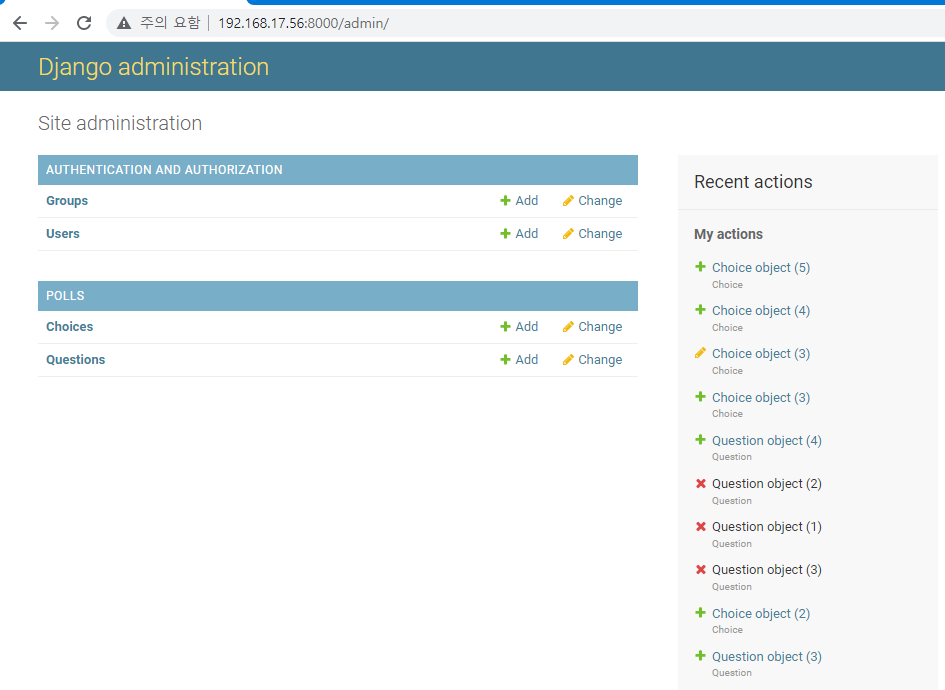Click the My actions subheading
945x690 pixels.
click(x=728, y=234)
